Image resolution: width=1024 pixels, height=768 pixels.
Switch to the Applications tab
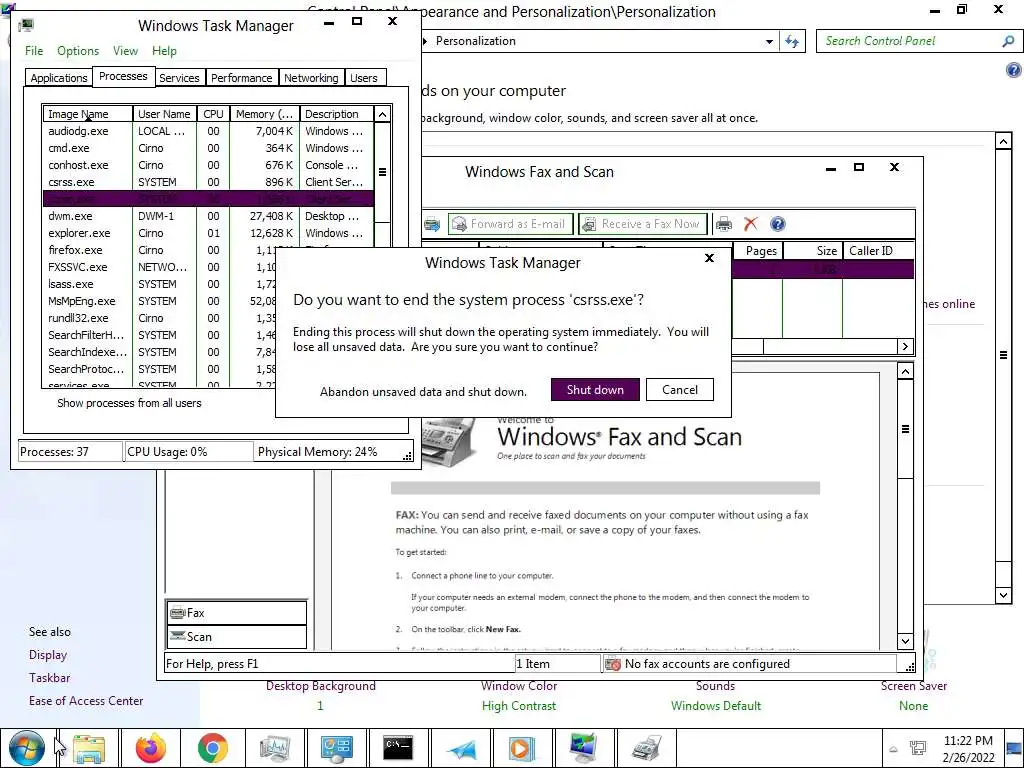[59, 78]
